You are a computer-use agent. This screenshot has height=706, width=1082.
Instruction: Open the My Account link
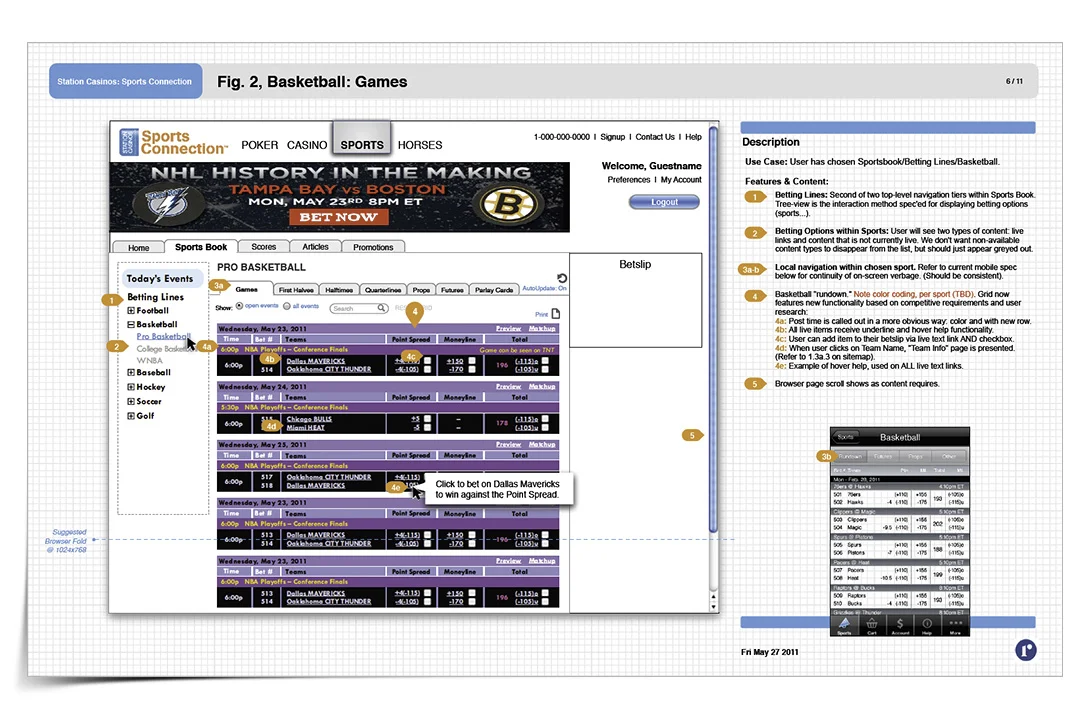click(681, 179)
